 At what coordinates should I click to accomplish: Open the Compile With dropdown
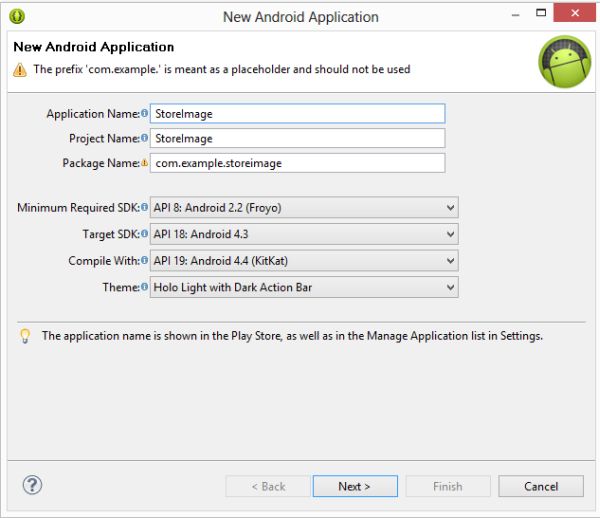(x=304, y=261)
